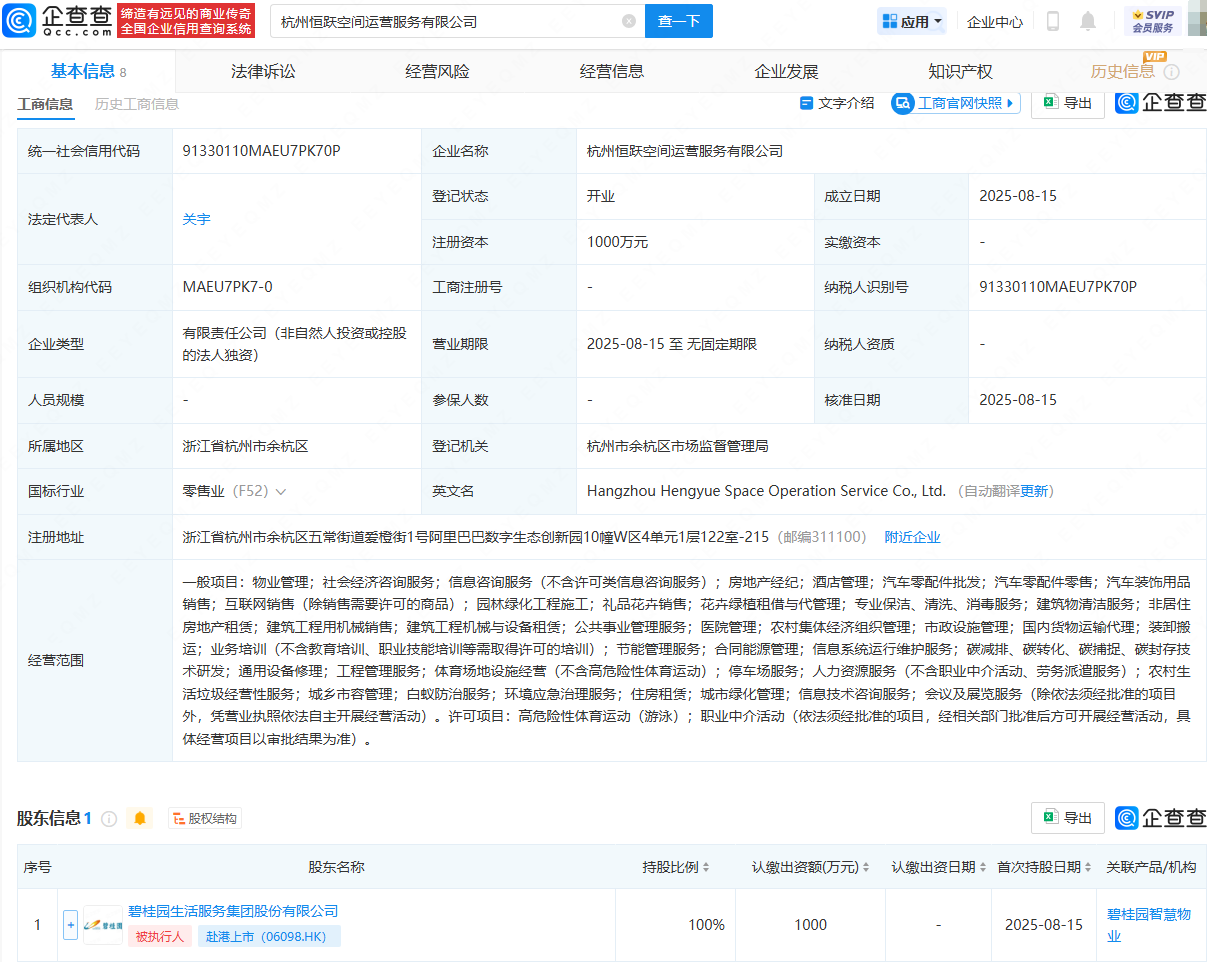Click 文字介绍

[x=837, y=103]
